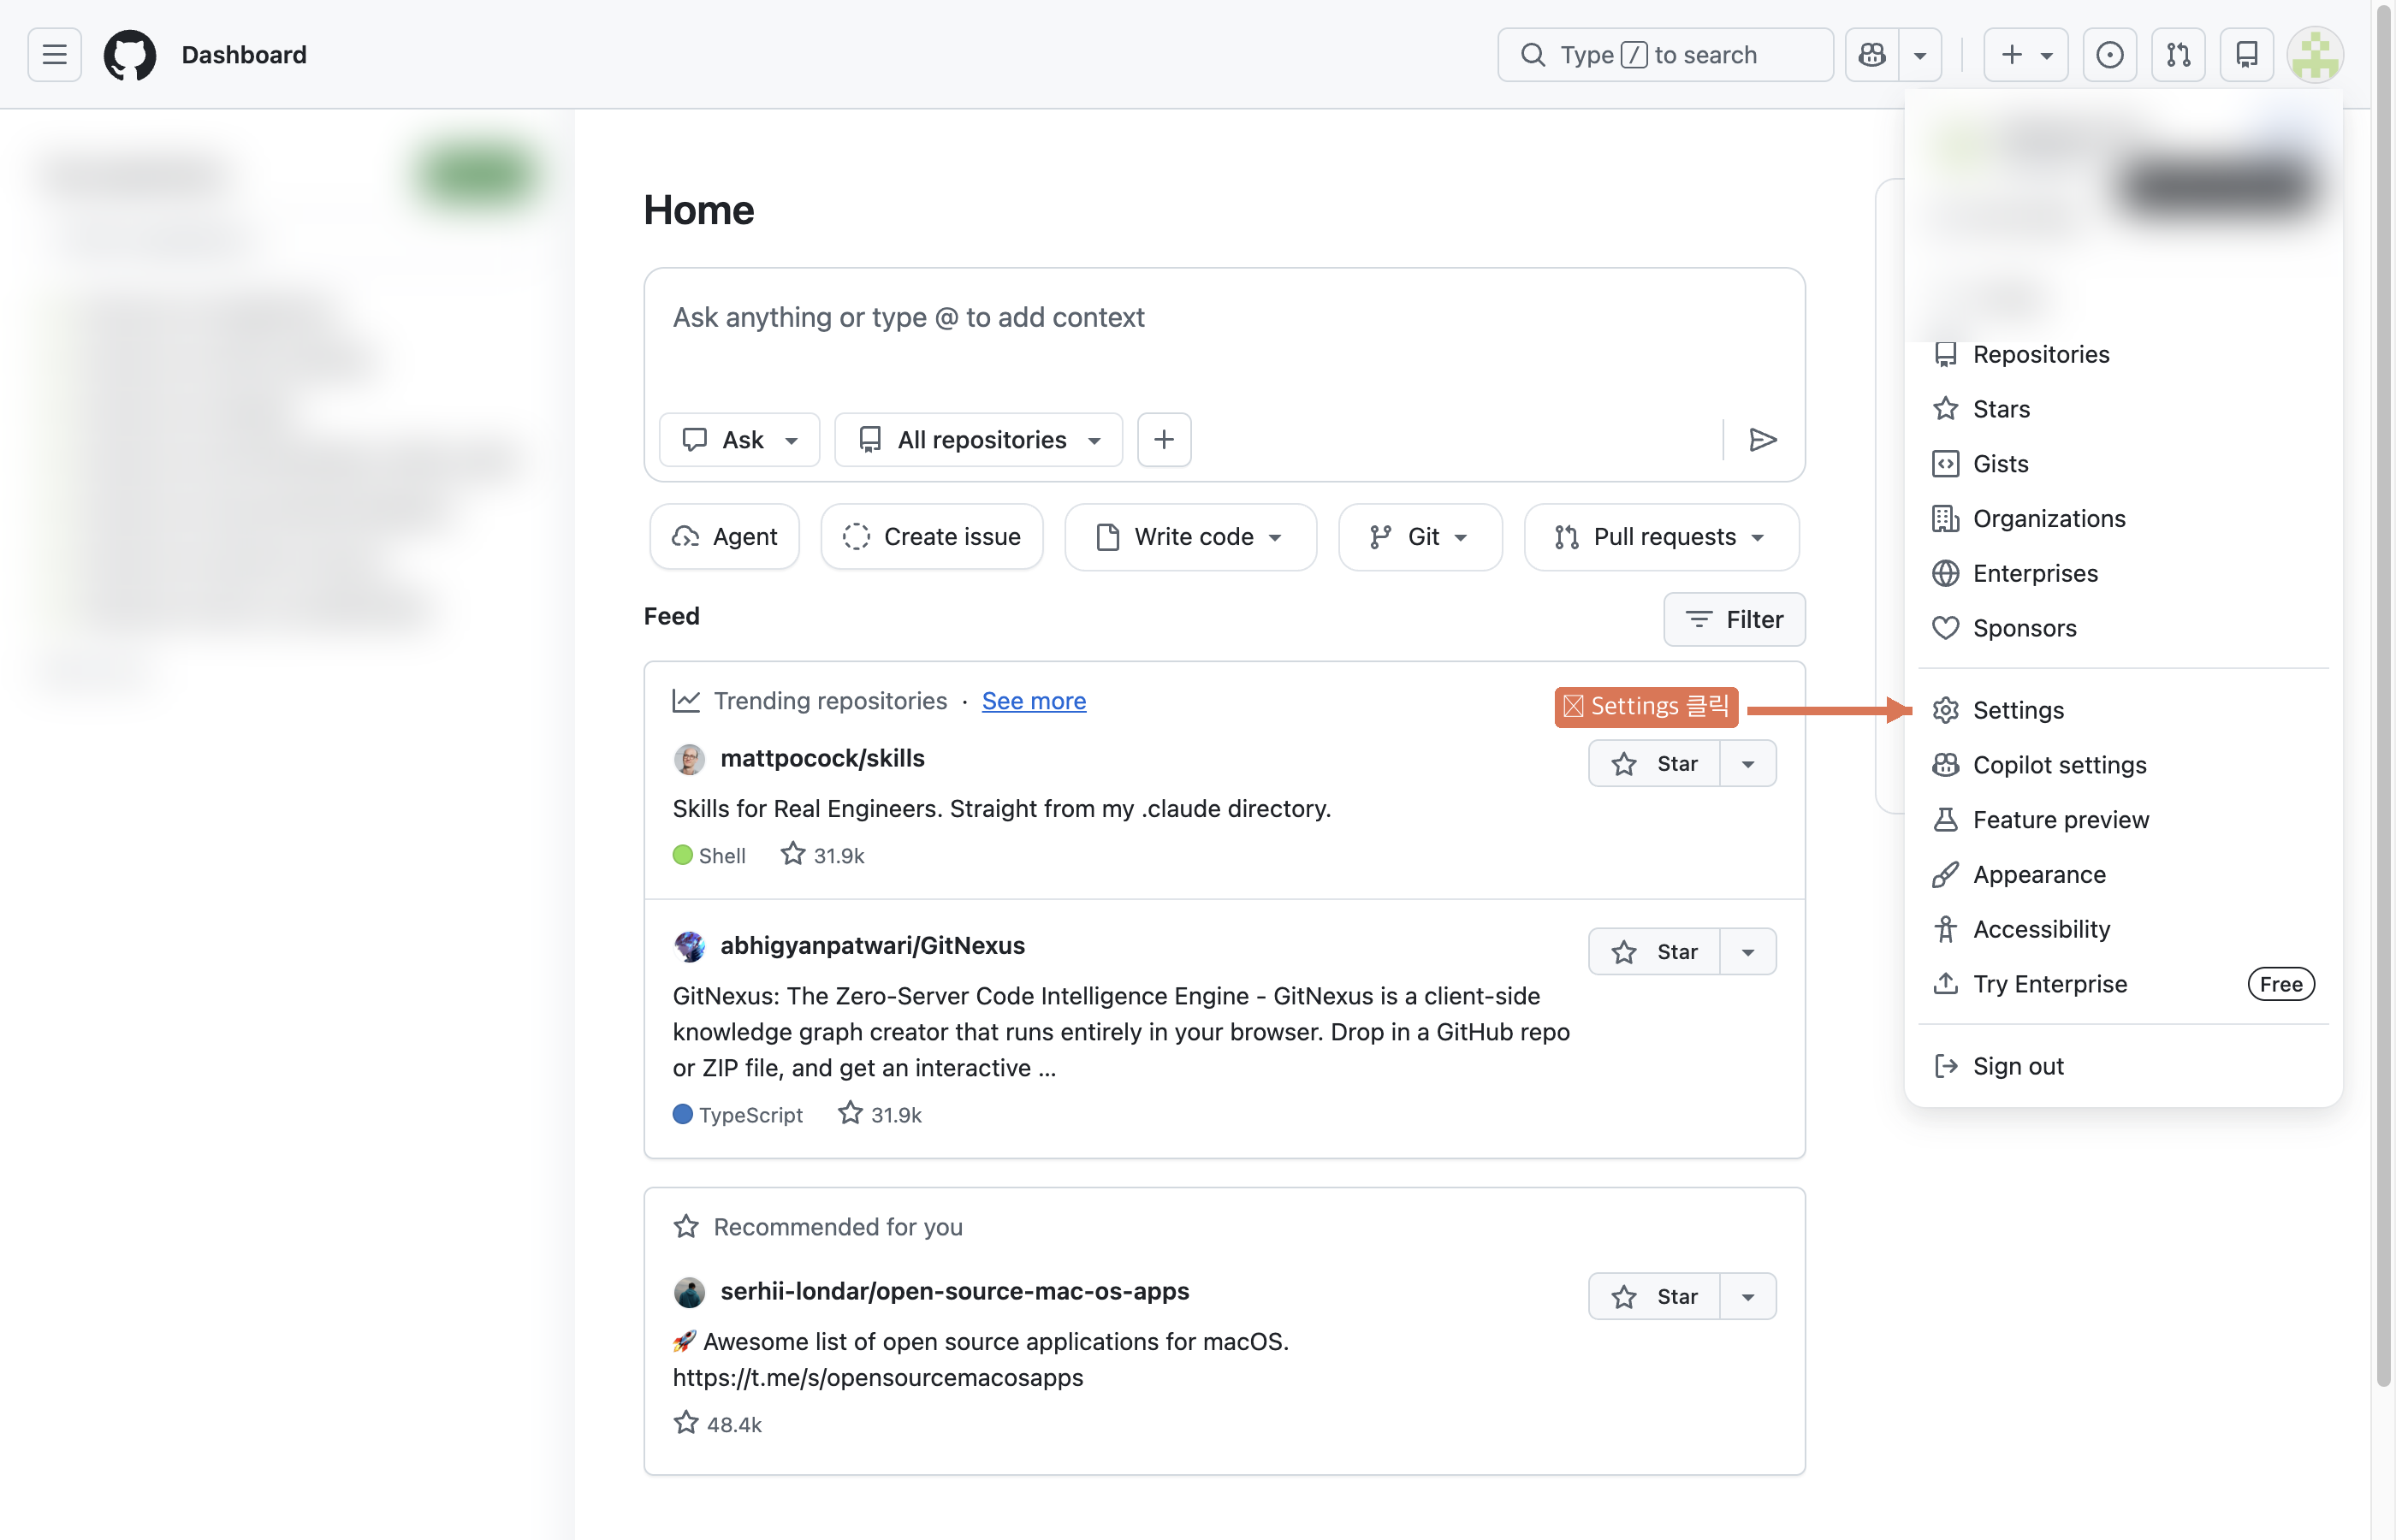The width and height of the screenshot is (2396, 1540).
Task: View Pull requests via header icon
Action: (x=2178, y=54)
